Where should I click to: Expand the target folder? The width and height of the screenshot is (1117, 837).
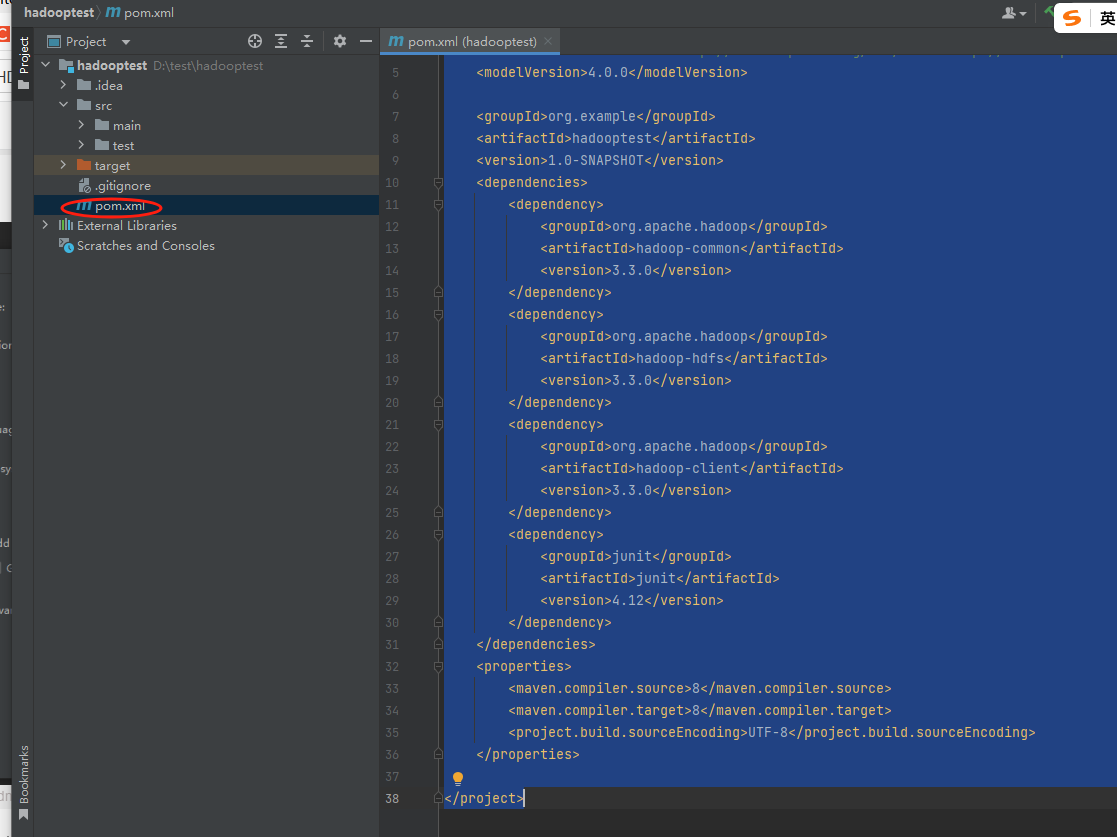pos(63,165)
